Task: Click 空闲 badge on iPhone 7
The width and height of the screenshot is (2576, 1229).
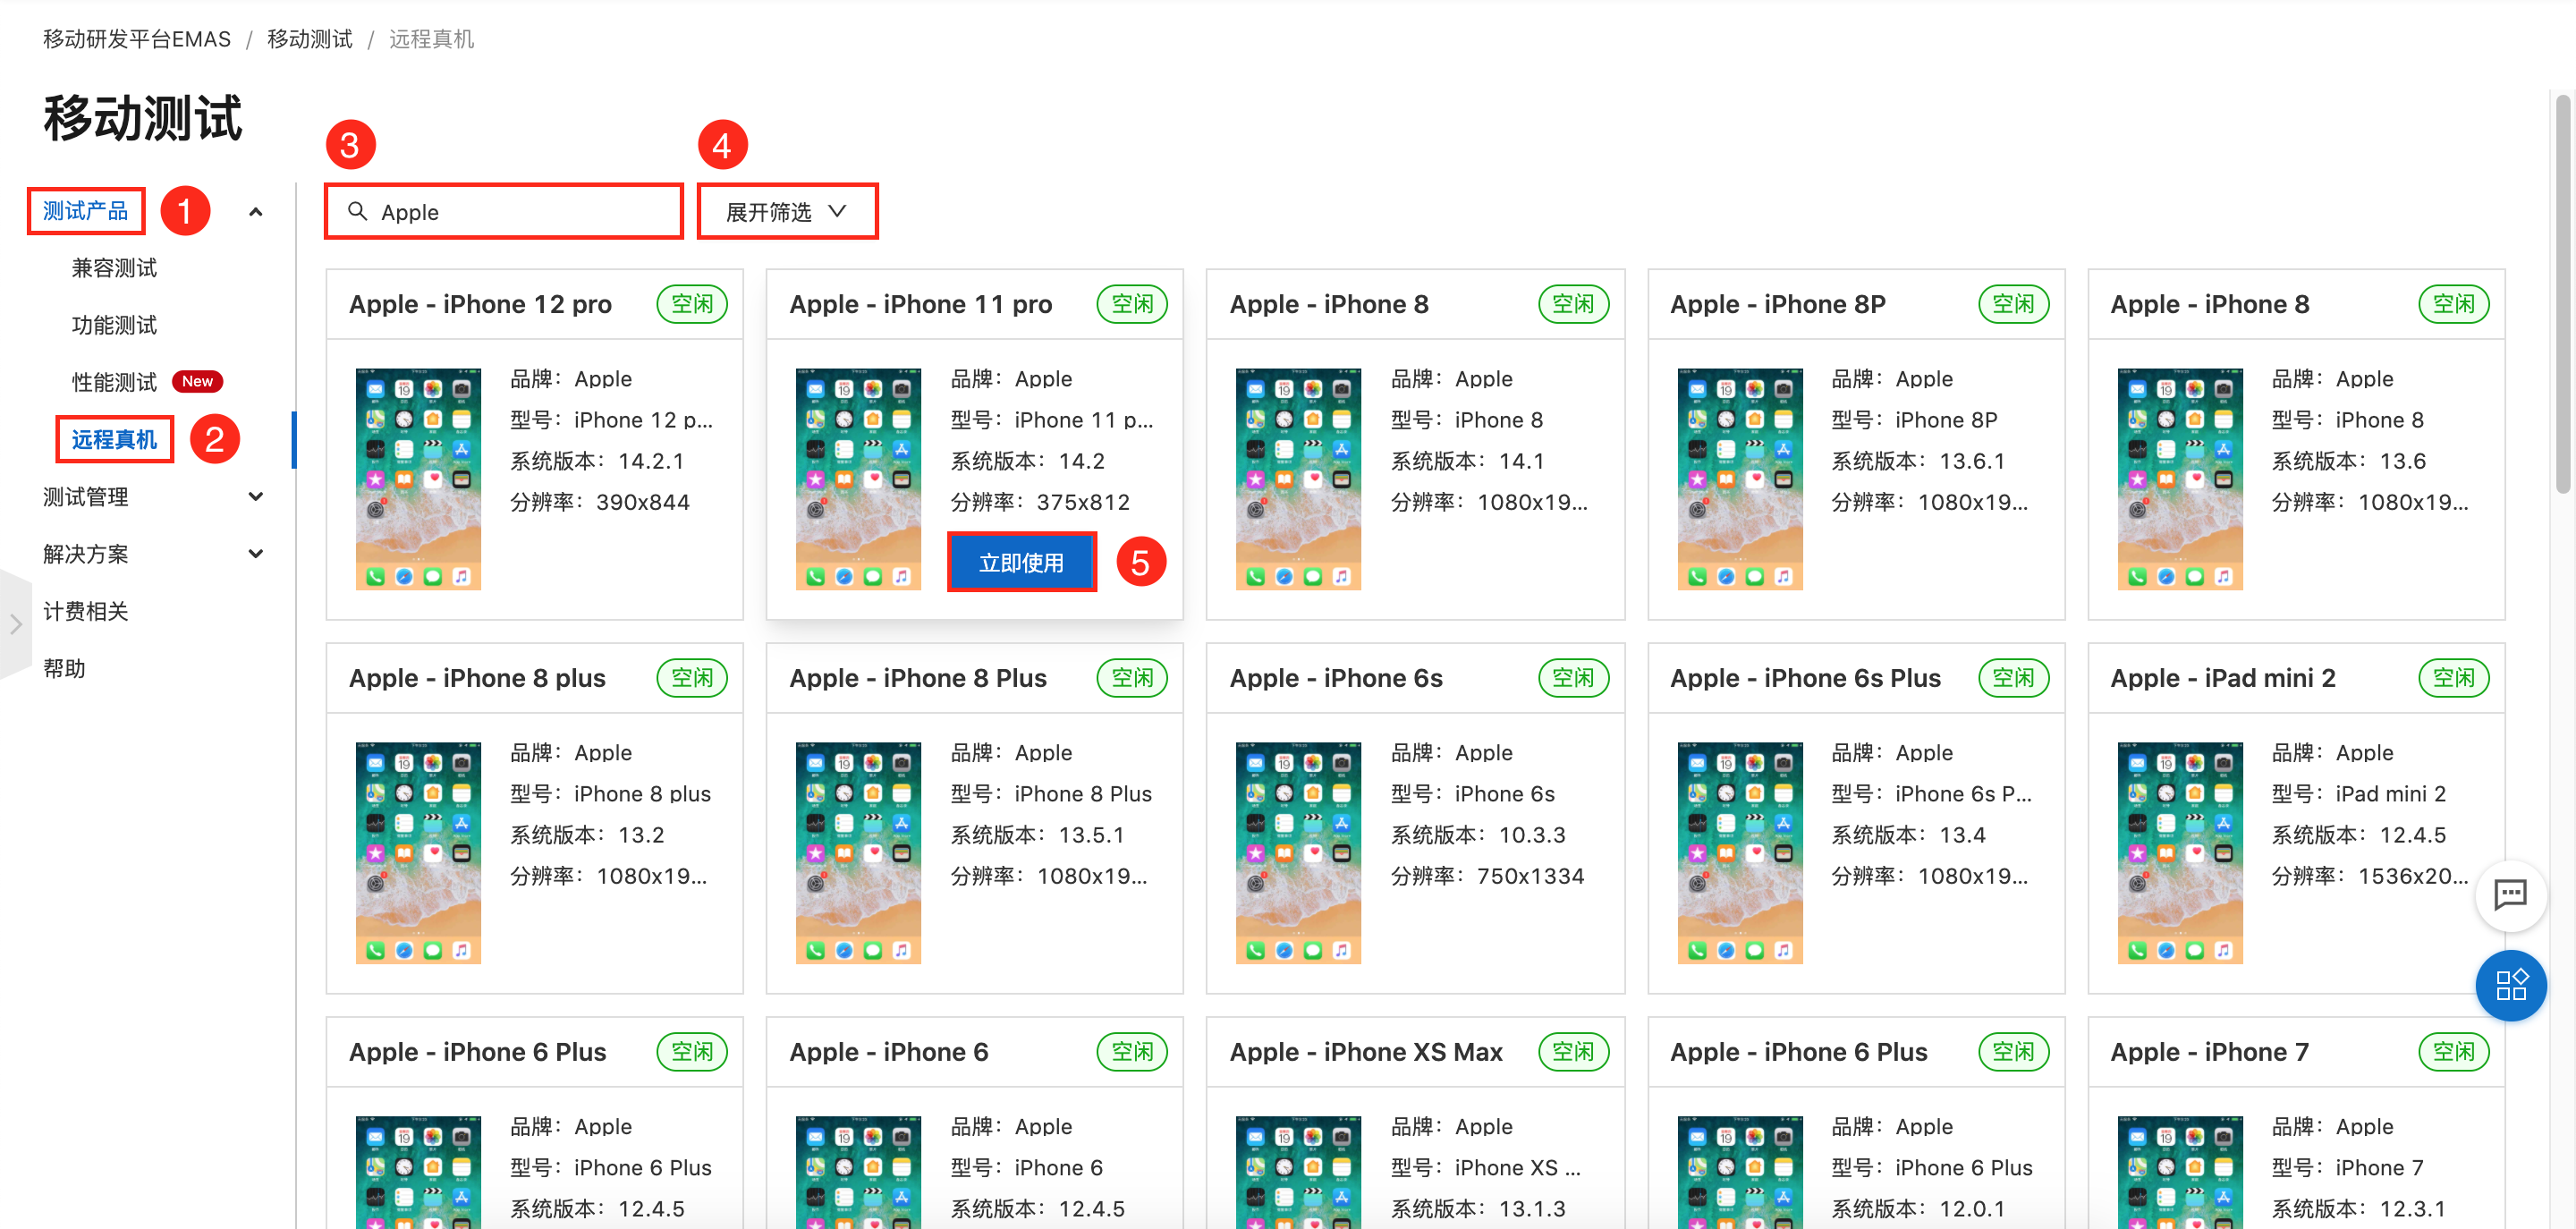Action: pyautogui.click(x=2453, y=1052)
